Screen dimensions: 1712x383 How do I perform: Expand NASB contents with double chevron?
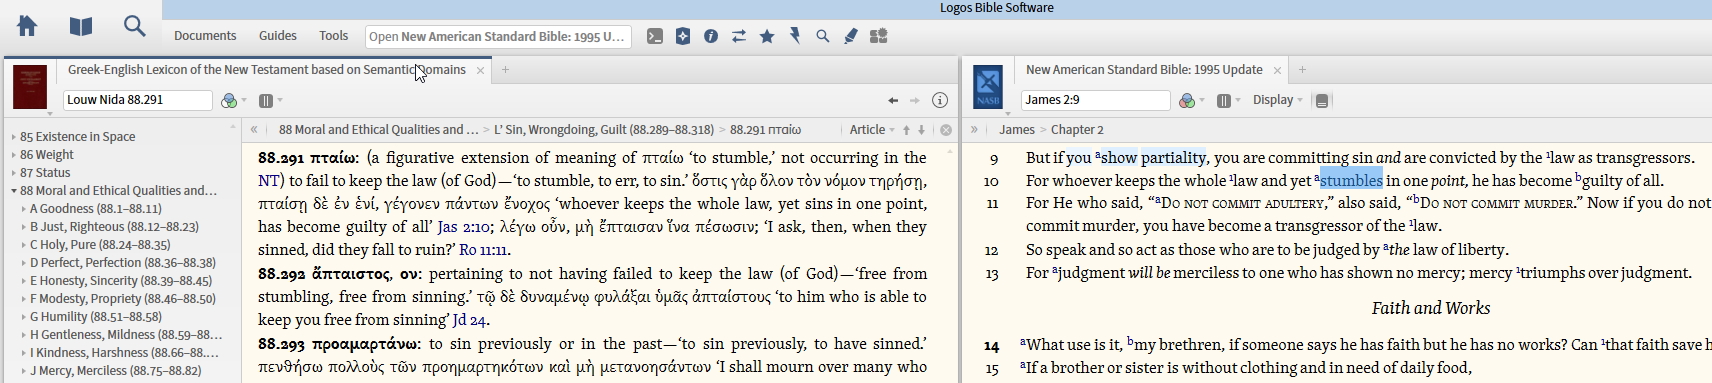pyautogui.click(x=974, y=130)
